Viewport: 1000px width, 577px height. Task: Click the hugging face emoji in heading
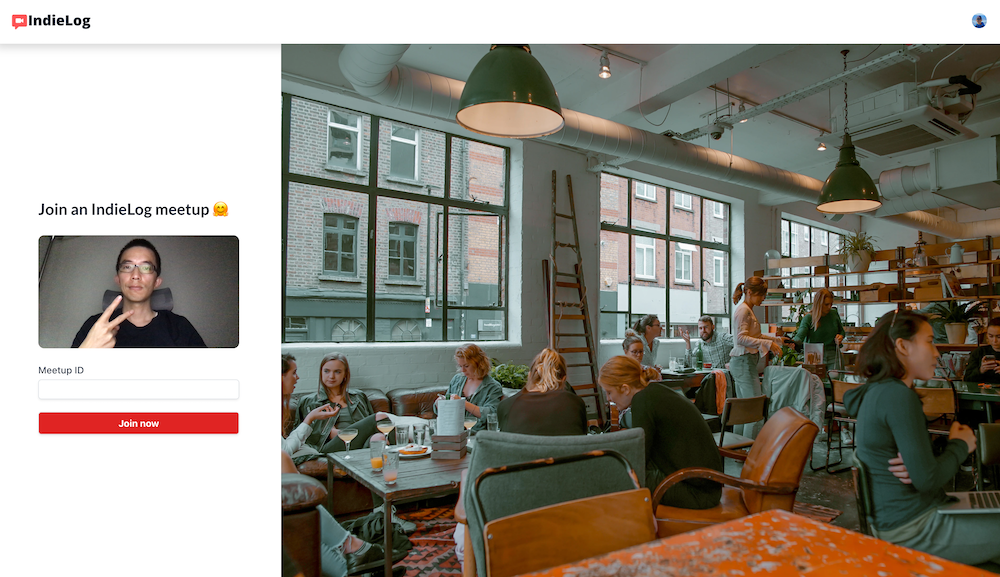tap(221, 209)
